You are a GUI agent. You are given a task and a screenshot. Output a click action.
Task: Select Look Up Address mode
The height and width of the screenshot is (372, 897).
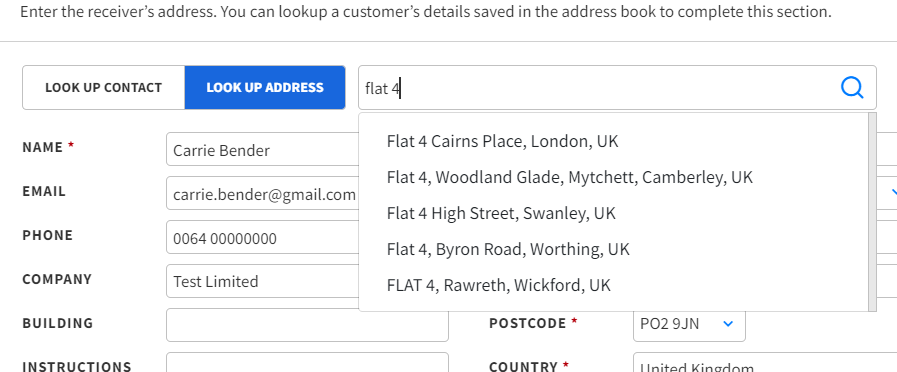coord(265,88)
